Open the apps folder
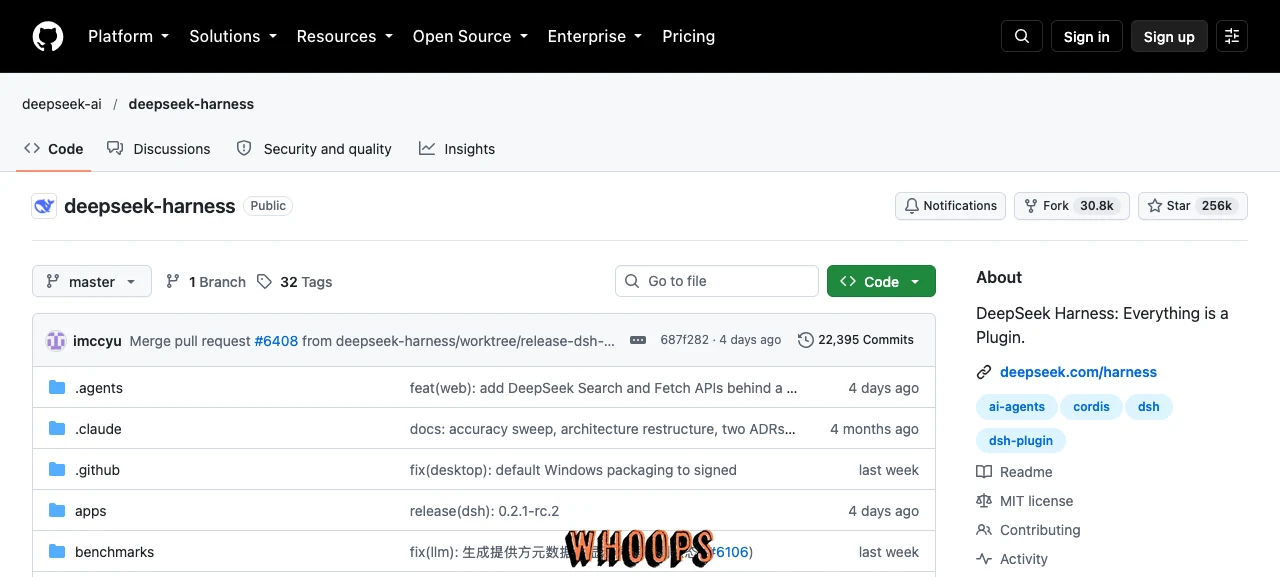Image resolution: width=1280 pixels, height=577 pixels. (90, 511)
